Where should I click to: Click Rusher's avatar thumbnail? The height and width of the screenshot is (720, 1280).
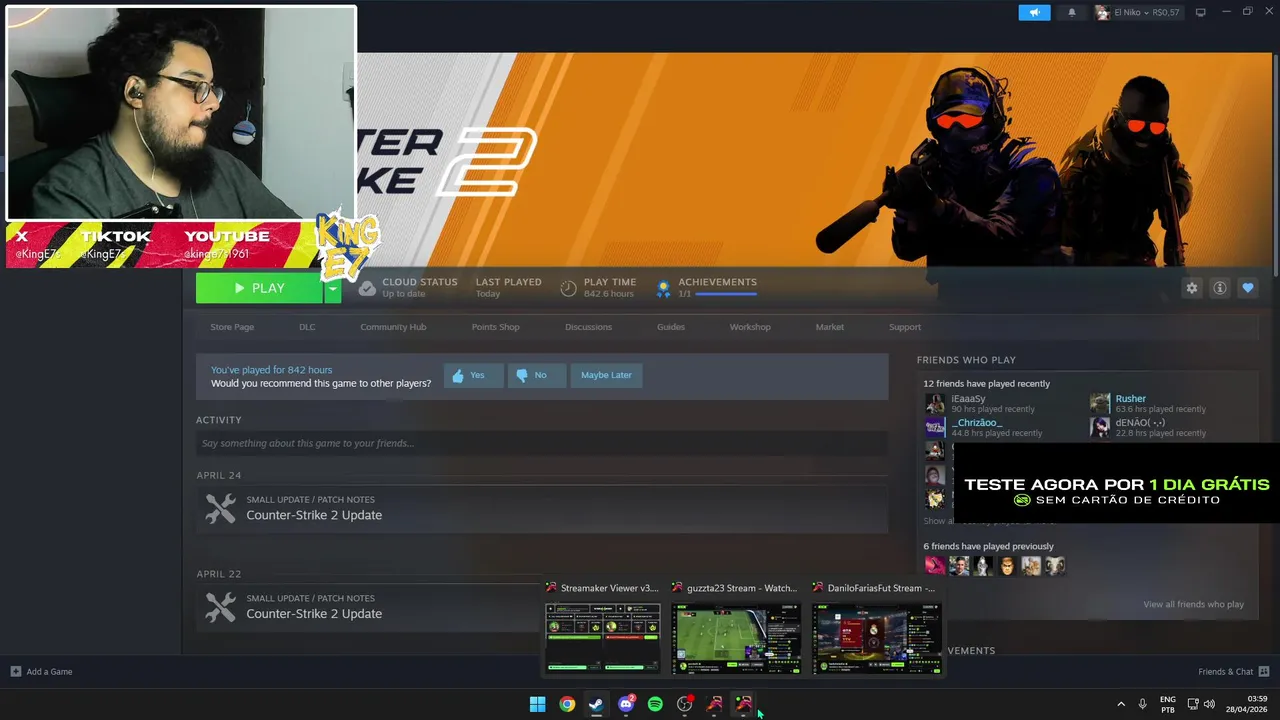[1100, 404]
